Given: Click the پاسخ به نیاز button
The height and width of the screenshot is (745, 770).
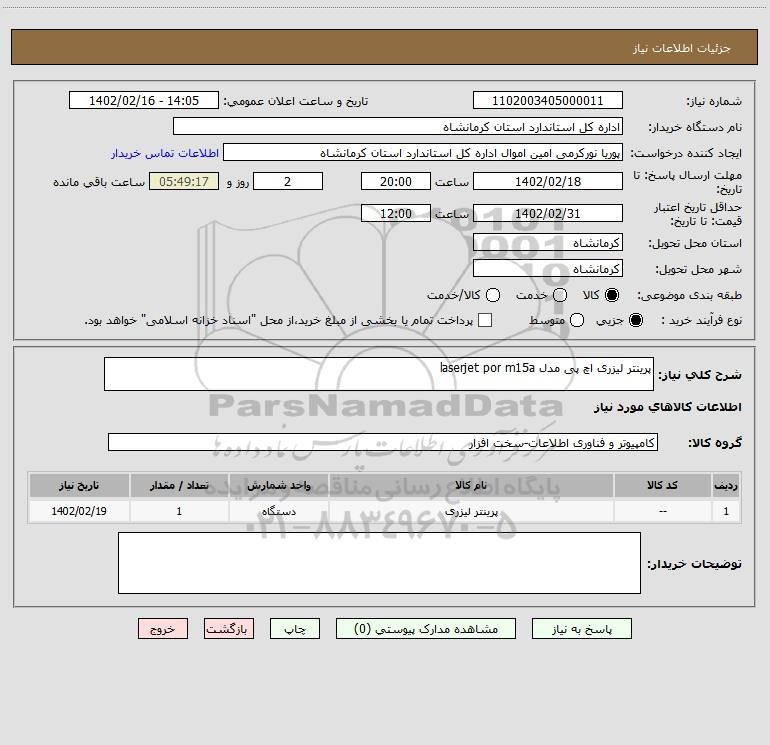Looking at the screenshot, I should coord(581,629).
